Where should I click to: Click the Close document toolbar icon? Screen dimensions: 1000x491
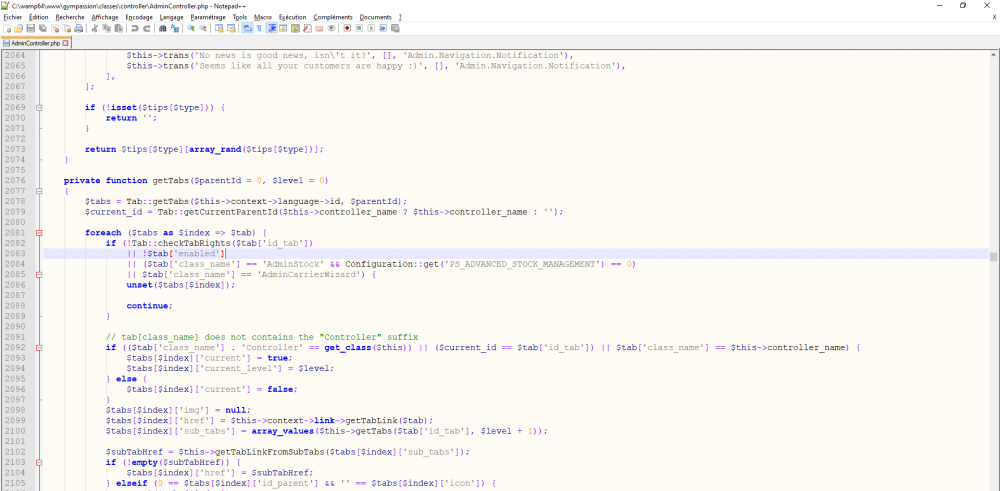pos(55,28)
